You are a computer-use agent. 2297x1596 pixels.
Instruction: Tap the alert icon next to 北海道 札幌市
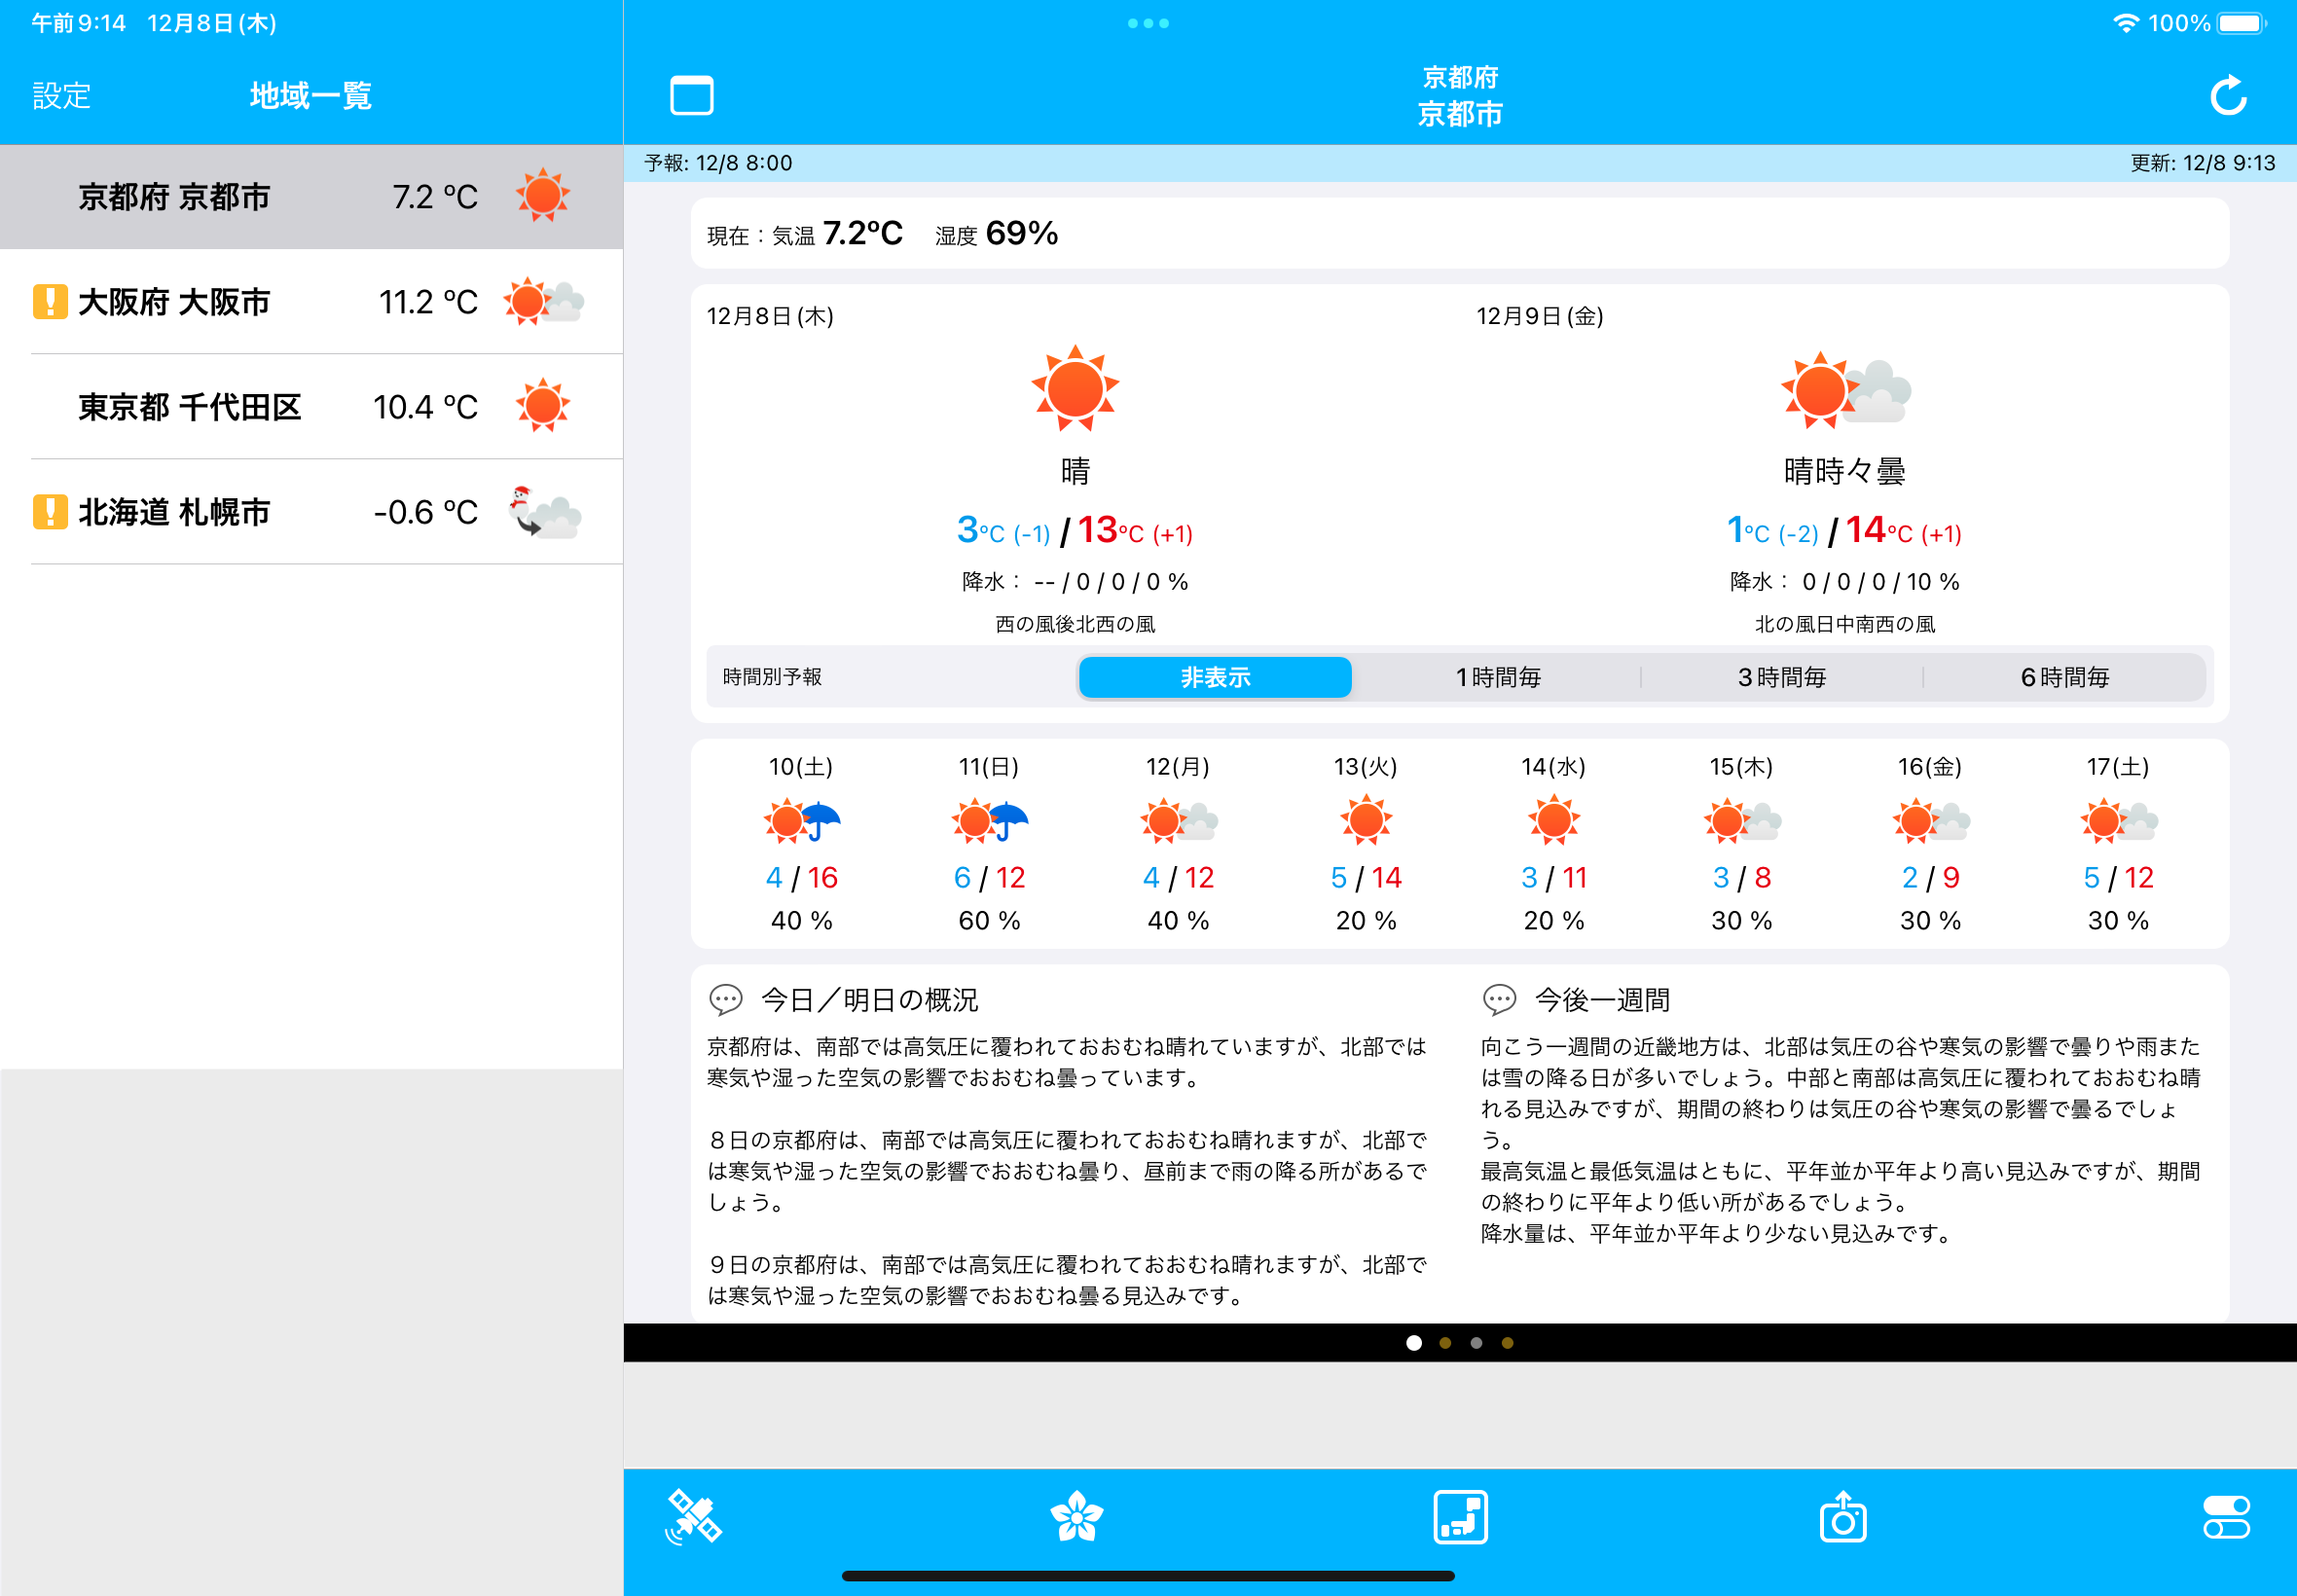[49, 511]
